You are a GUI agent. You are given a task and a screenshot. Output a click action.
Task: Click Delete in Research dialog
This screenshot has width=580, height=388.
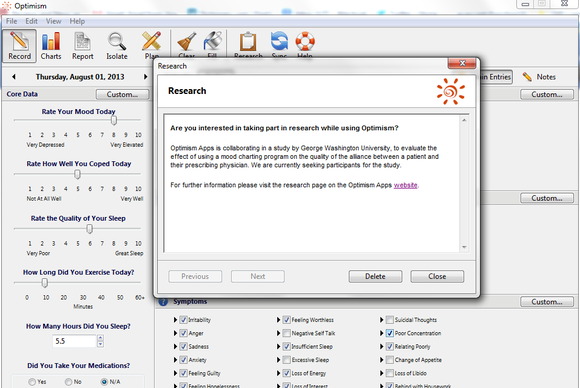375,276
